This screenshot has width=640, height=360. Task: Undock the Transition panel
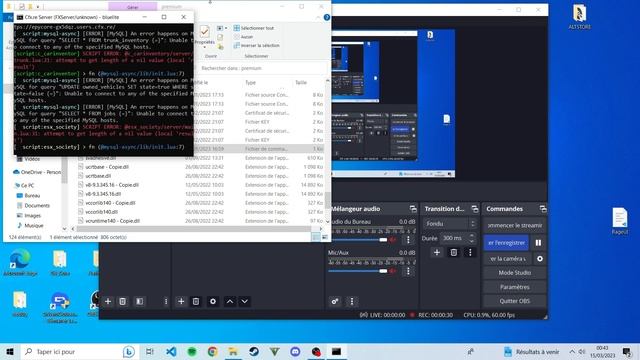pyautogui.click(x=475, y=209)
